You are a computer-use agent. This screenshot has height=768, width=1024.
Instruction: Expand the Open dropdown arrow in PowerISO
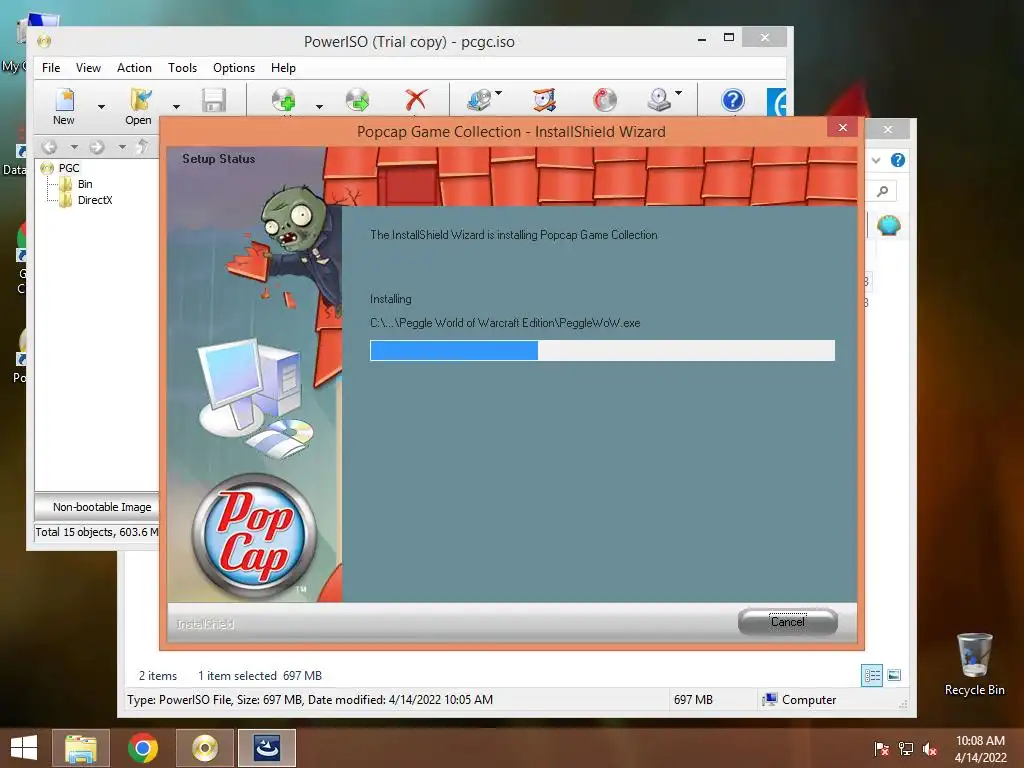click(x=176, y=106)
